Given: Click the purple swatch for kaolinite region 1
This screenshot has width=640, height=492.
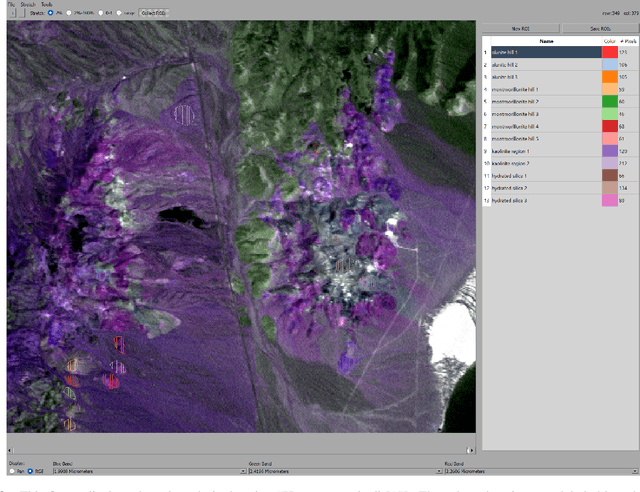Looking at the screenshot, I should pos(609,150).
